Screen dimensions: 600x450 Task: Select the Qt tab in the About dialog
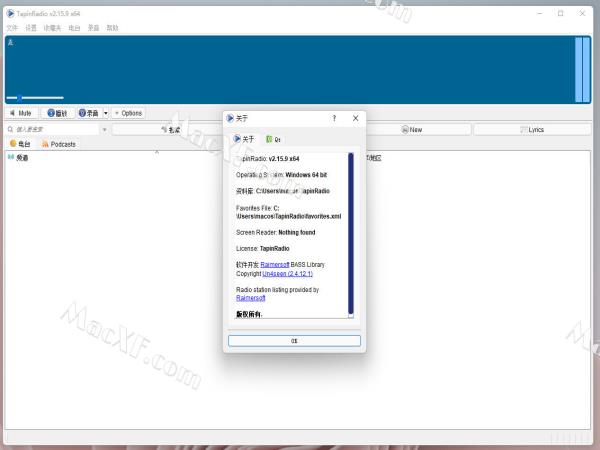tap(273, 139)
